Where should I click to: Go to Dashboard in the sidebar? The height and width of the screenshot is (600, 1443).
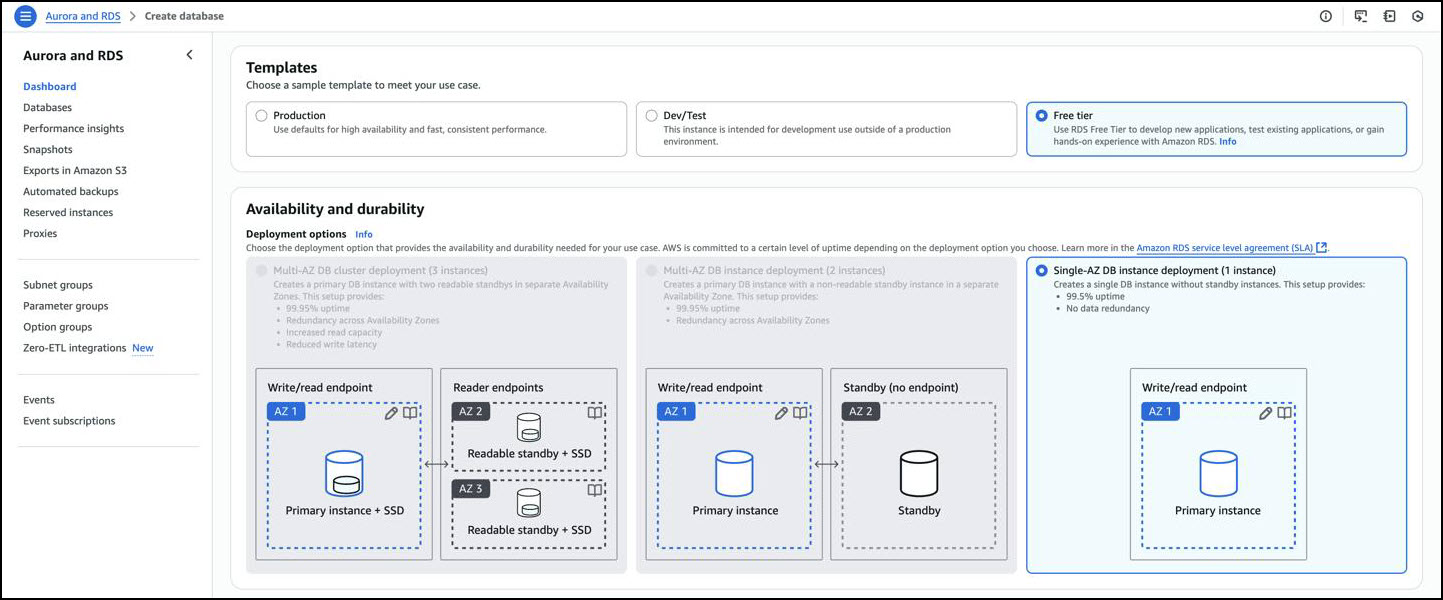50,86
